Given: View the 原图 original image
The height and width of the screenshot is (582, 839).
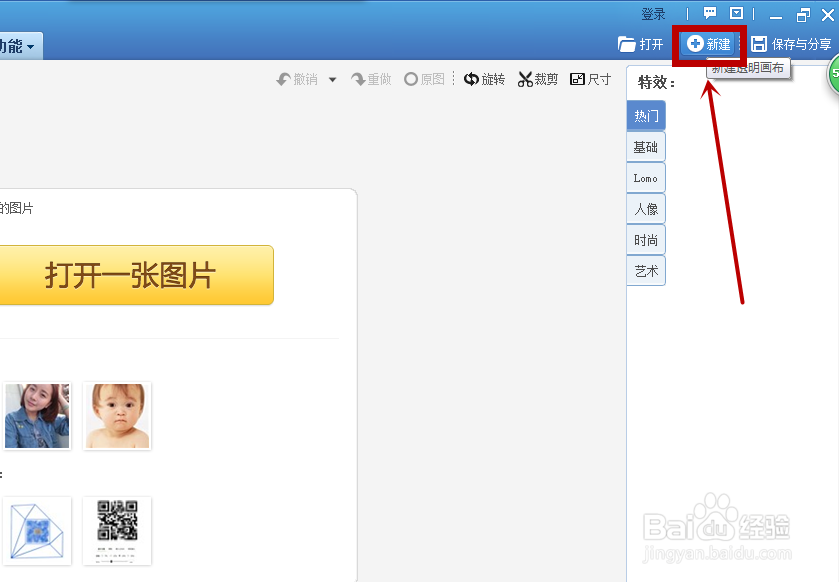Looking at the screenshot, I should [x=424, y=78].
